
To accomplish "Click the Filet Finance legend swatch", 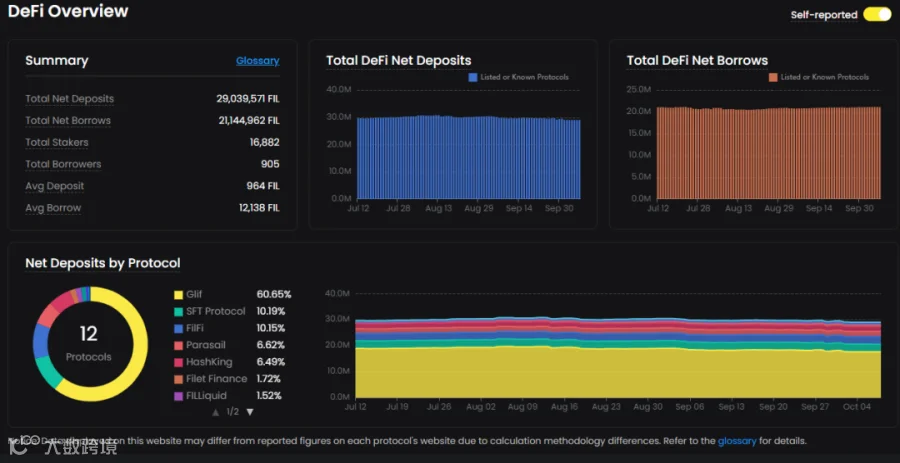I will (179, 379).
